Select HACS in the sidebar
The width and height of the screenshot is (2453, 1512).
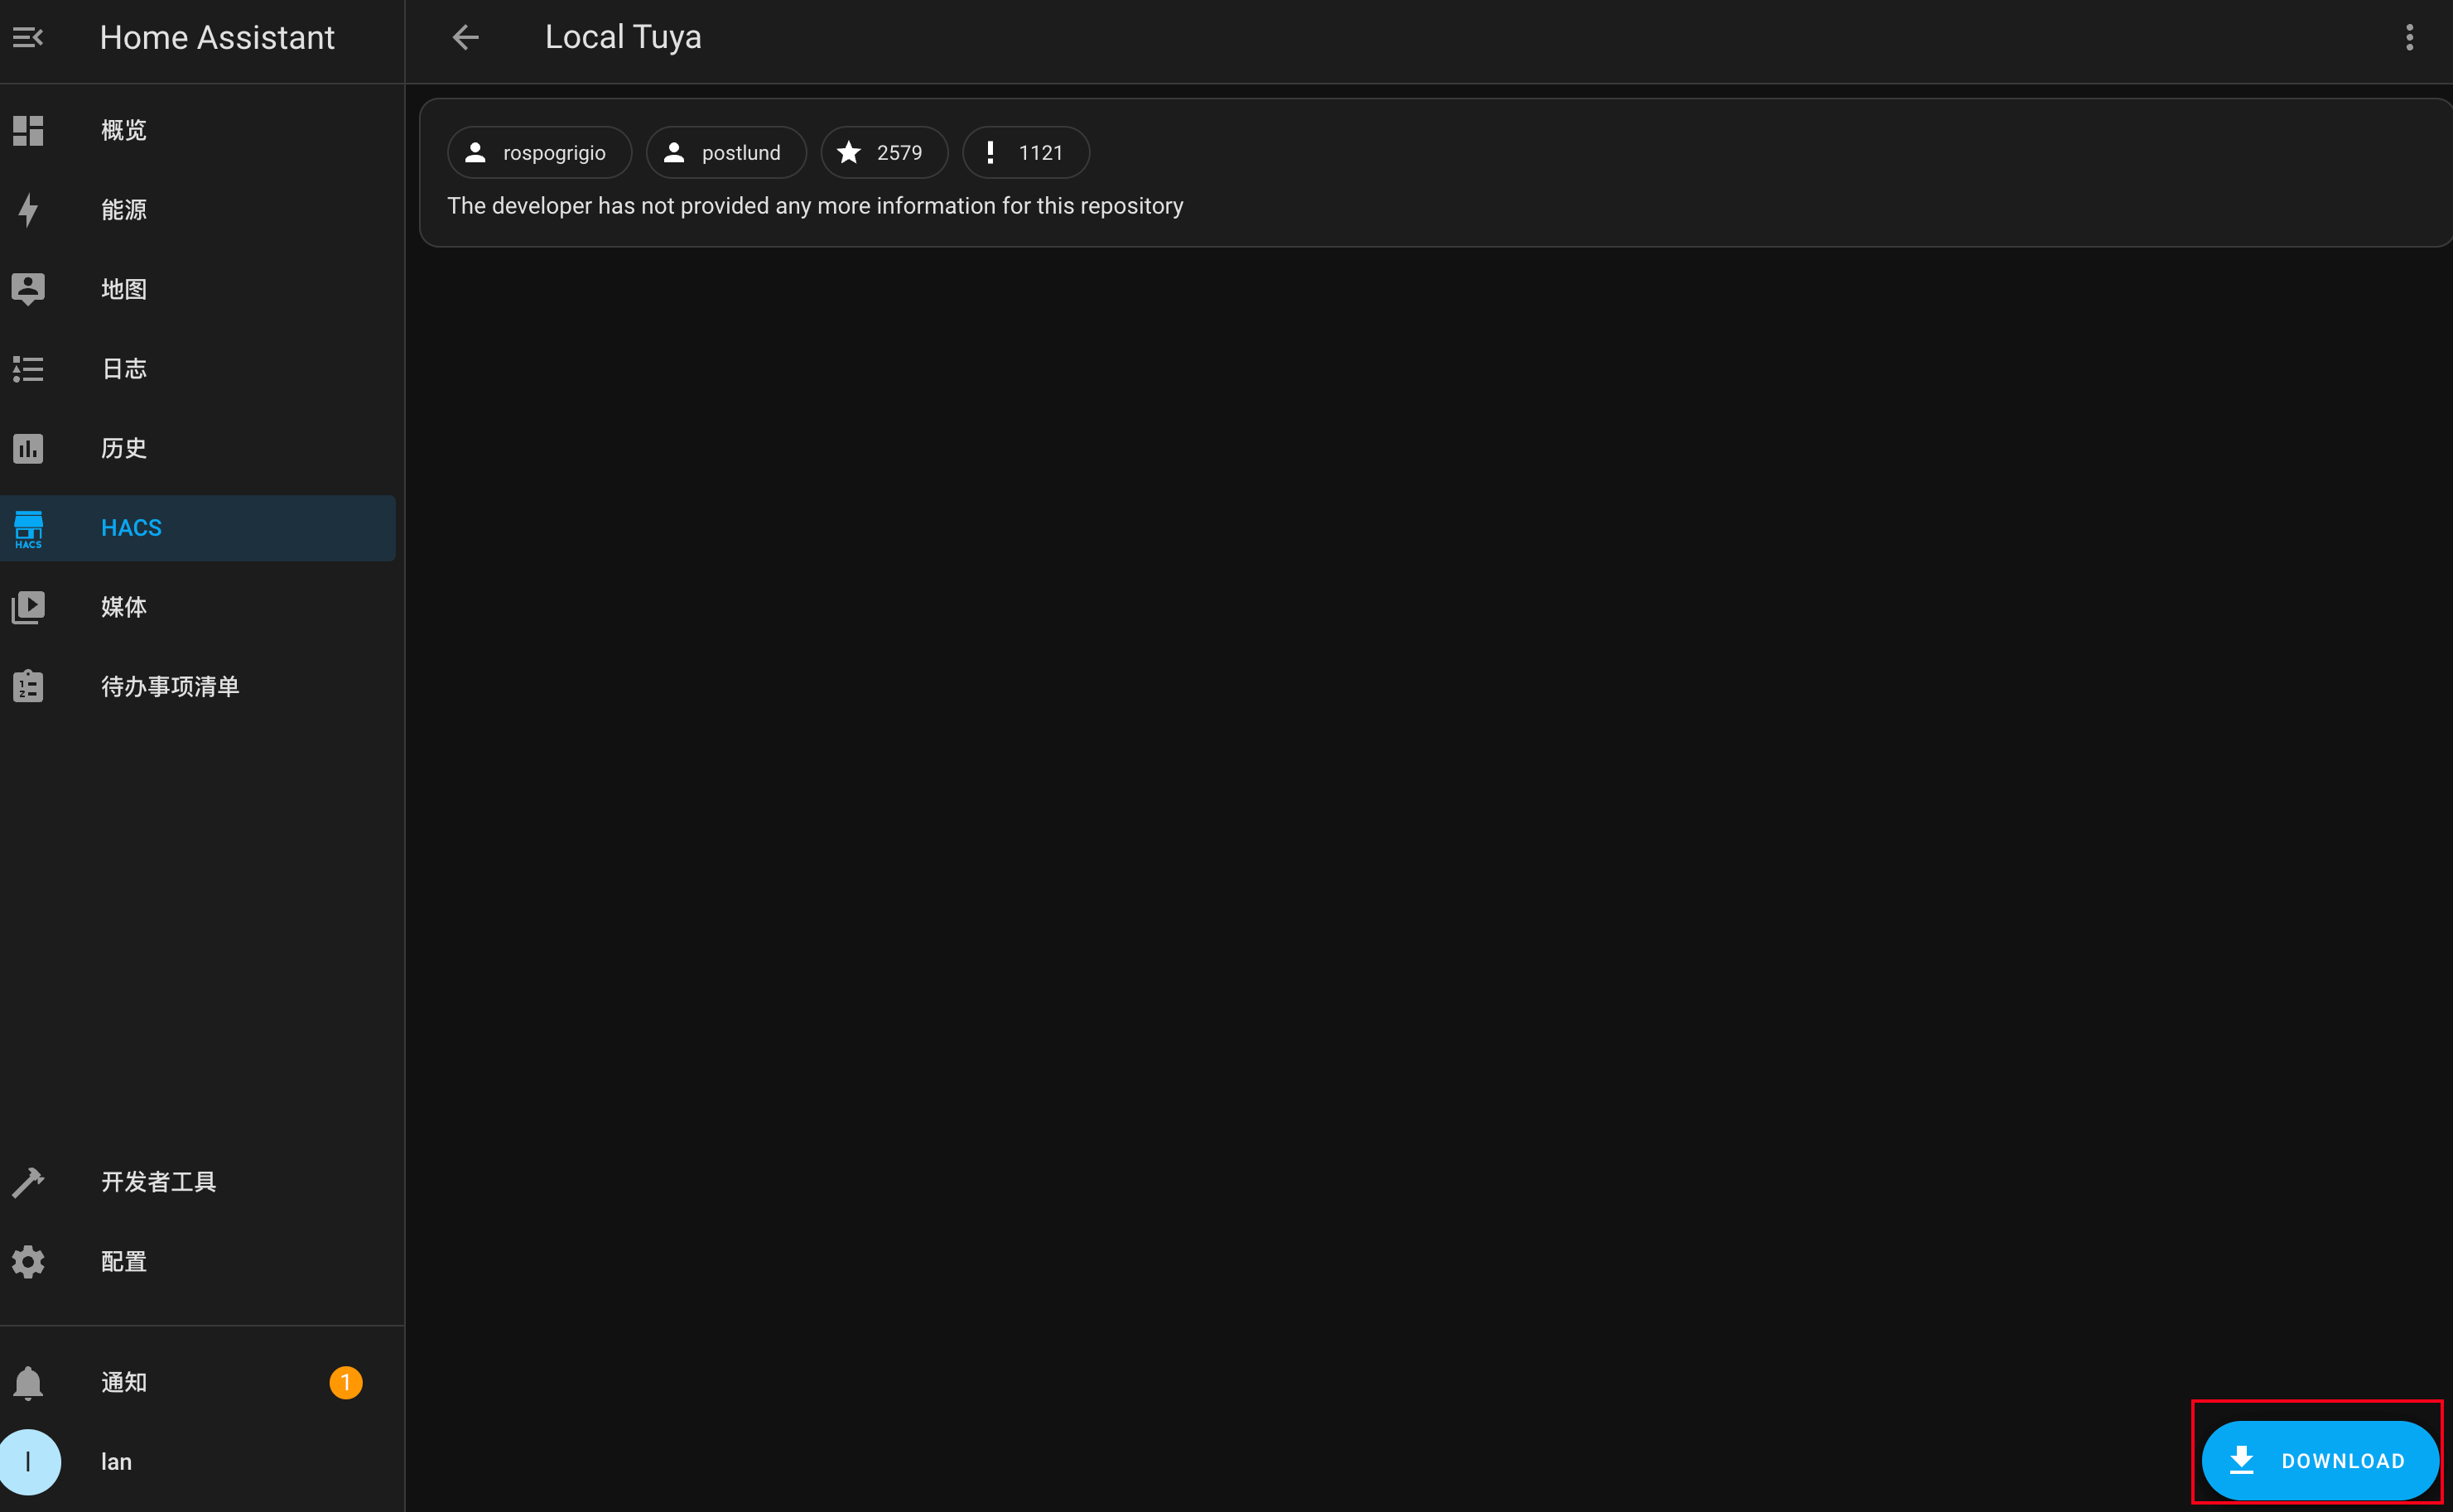pyautogui.click(x=198, y=528)
